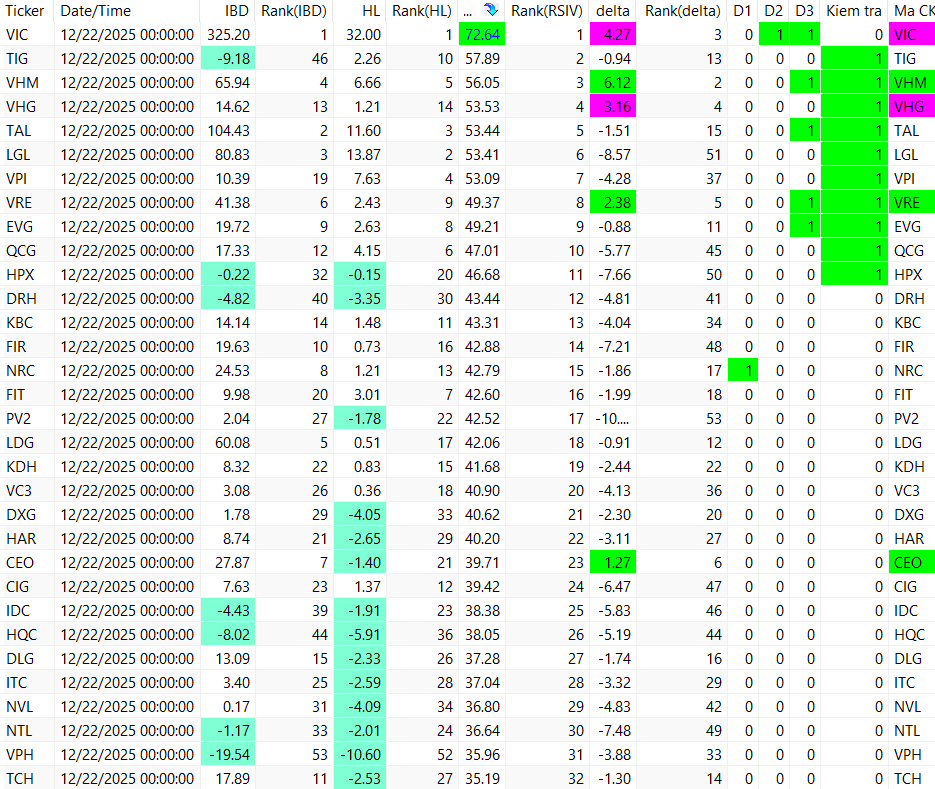Image resolution: width=935 pixels, height=789 pixels.
Task: Click the green VRE cell in the Ma CK column
Action: [912, 202]
